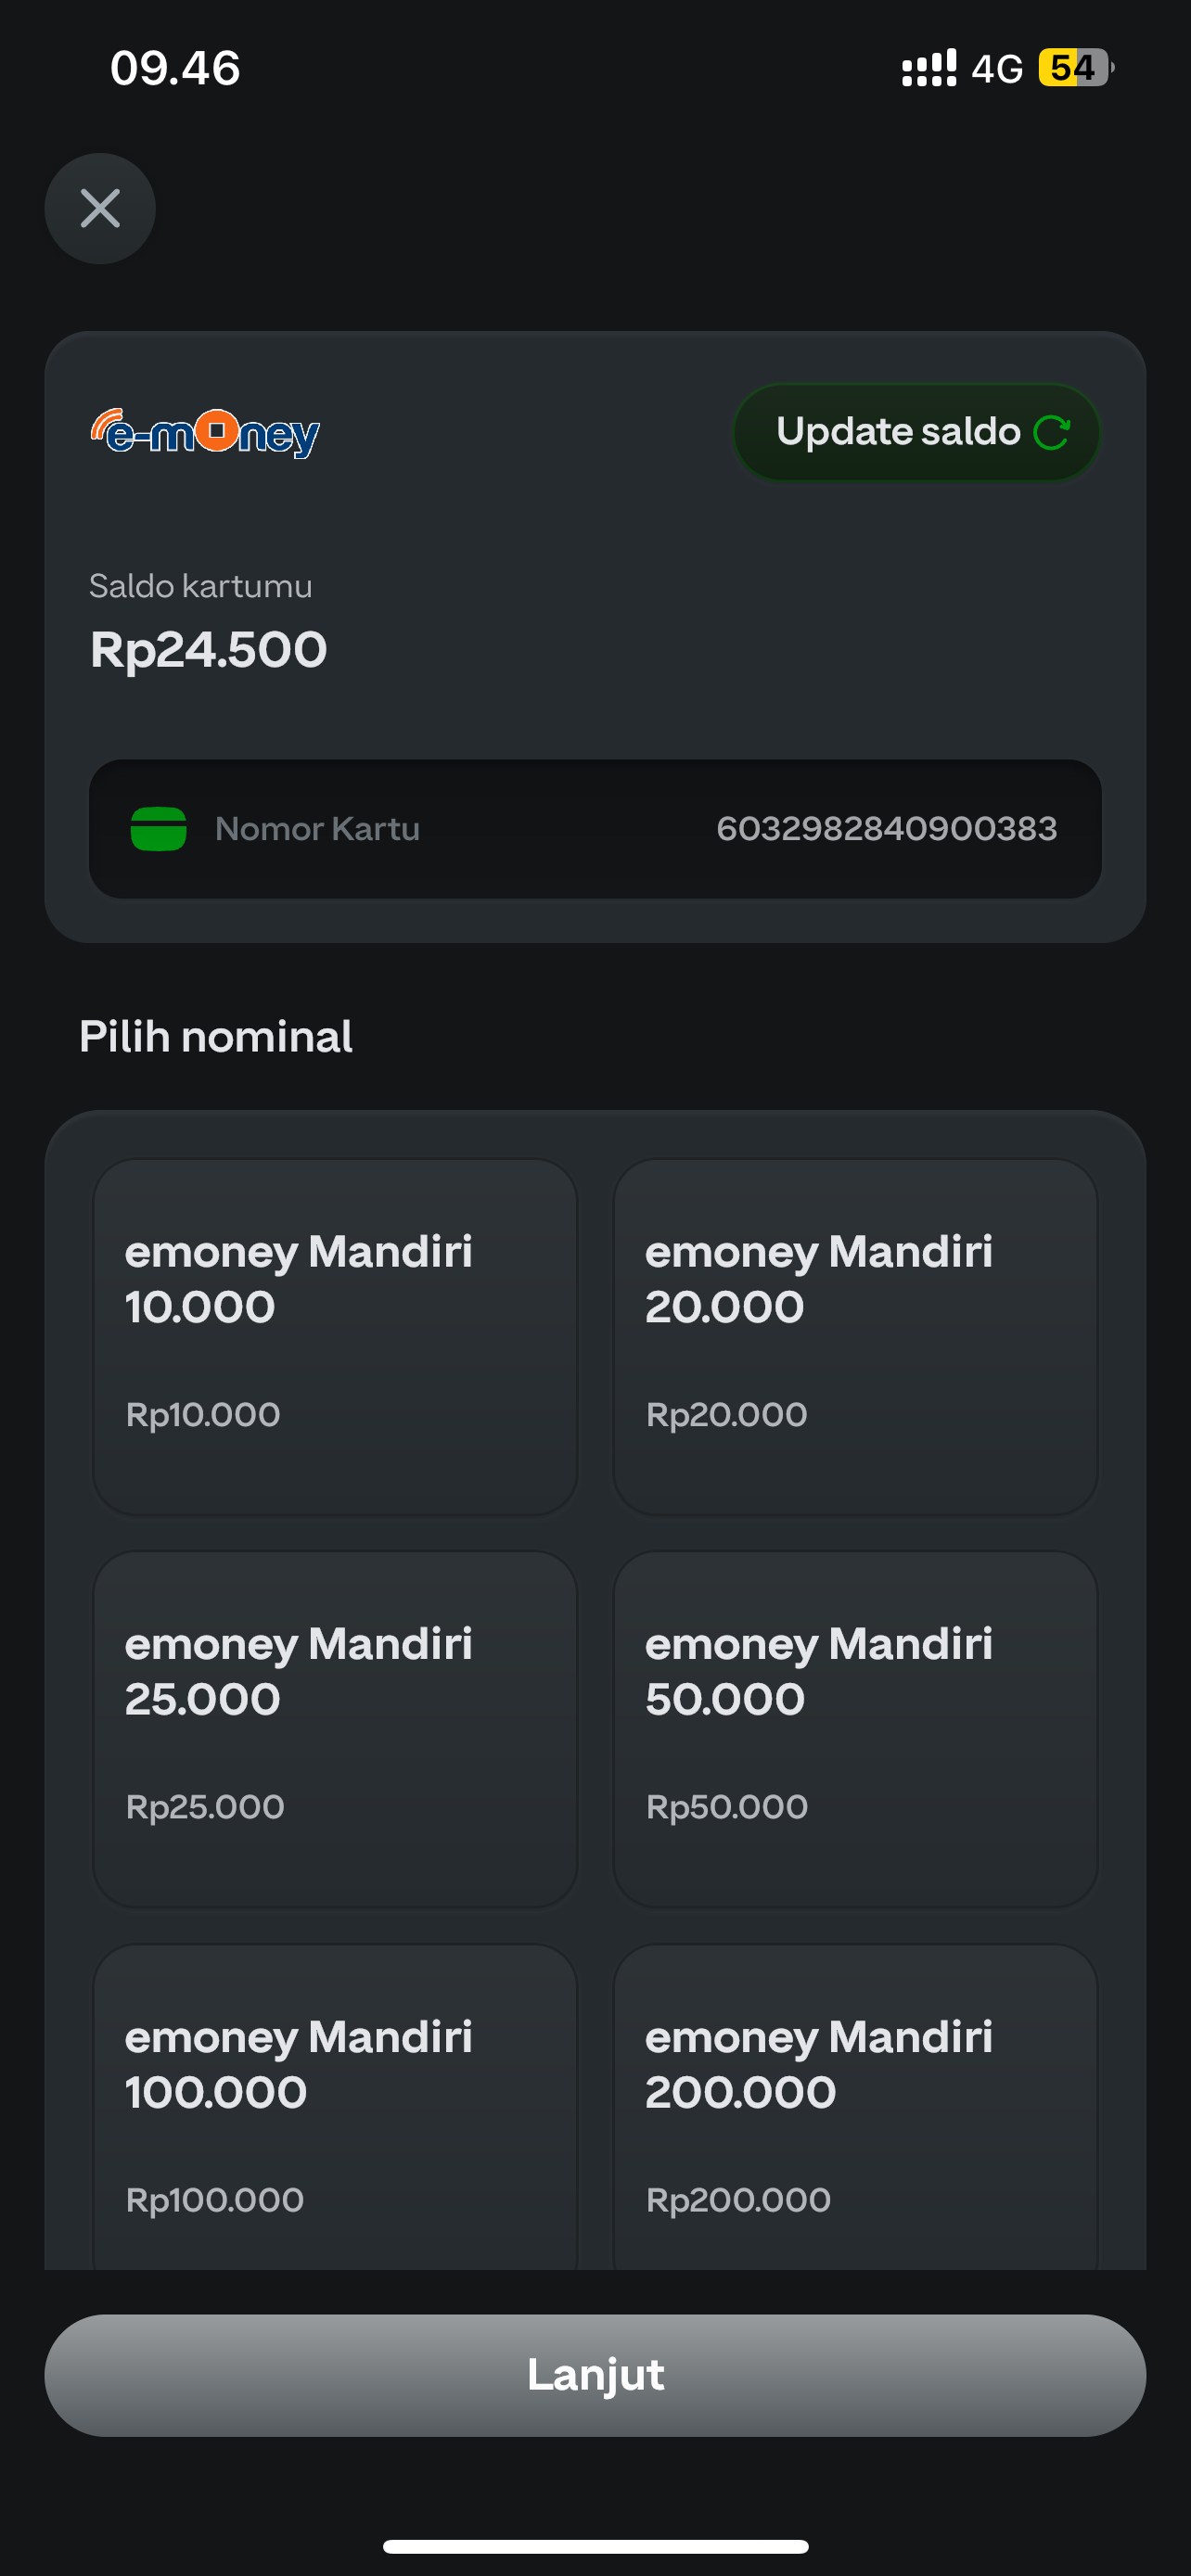
Task: Tap the 09.46 clock in status bar
Action: pyautogui.click(x=175, y=68)
